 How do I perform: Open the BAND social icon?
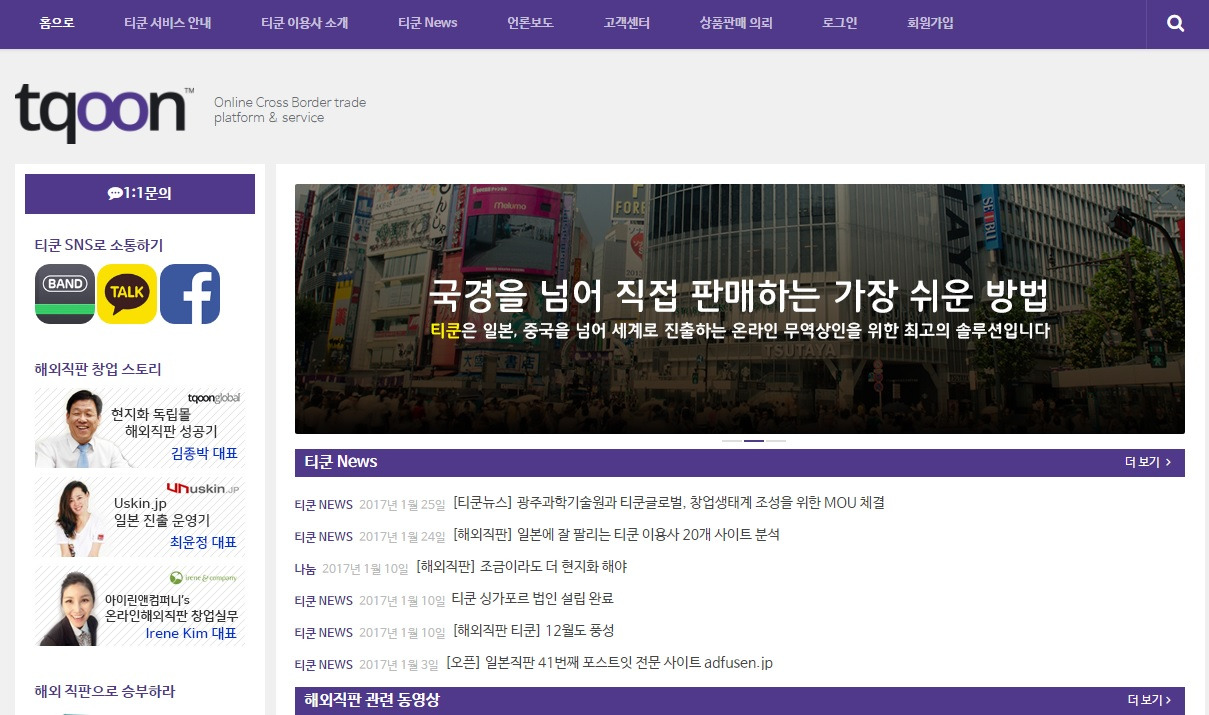[x=65, y=294]
